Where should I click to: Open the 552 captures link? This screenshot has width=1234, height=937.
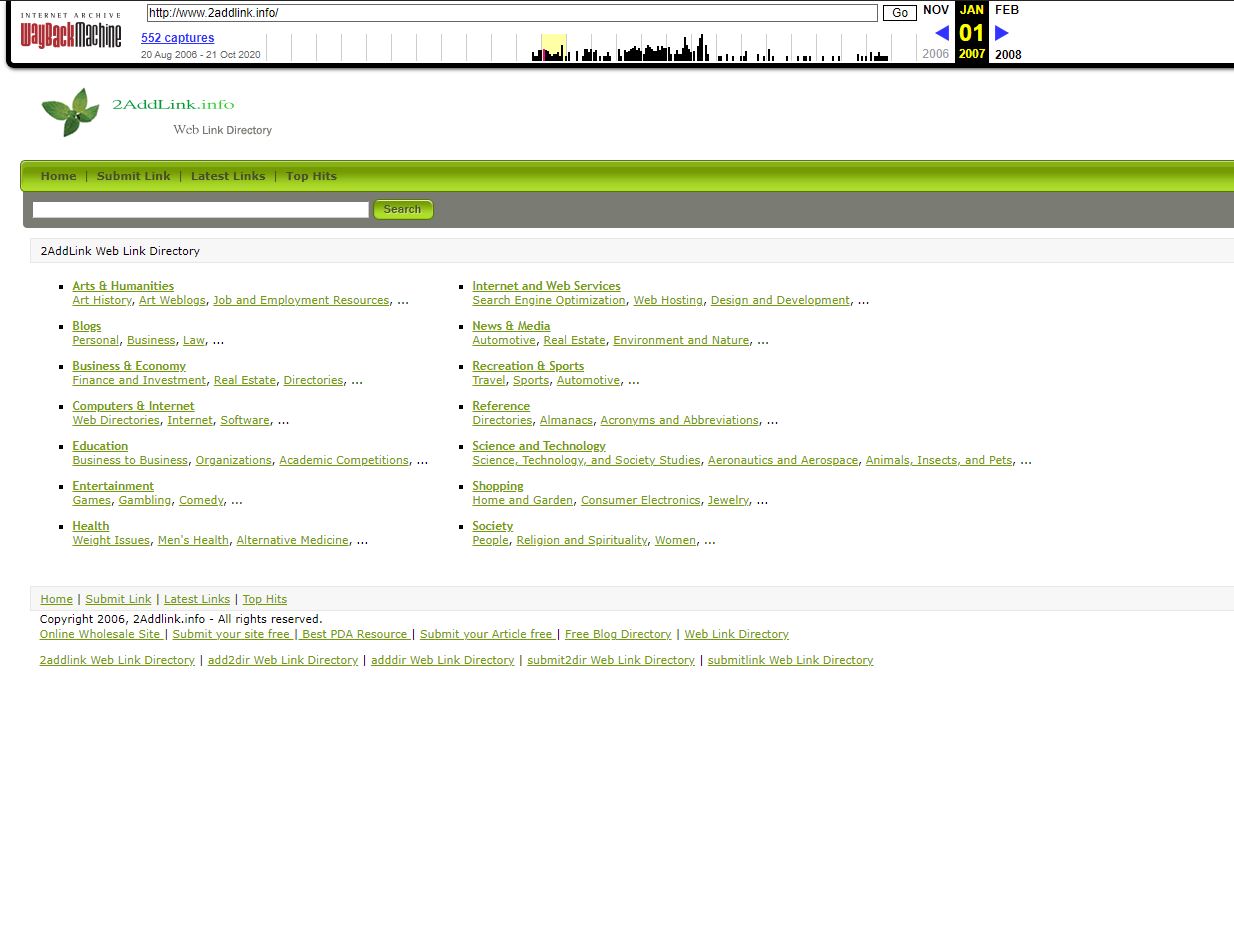coord(177,38)
